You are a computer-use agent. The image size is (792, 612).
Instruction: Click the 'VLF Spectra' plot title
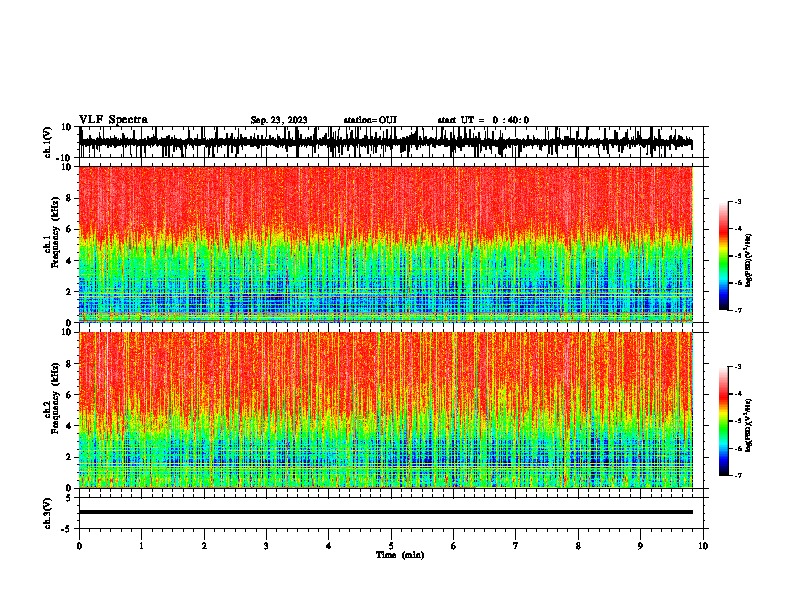coord(113,120)
